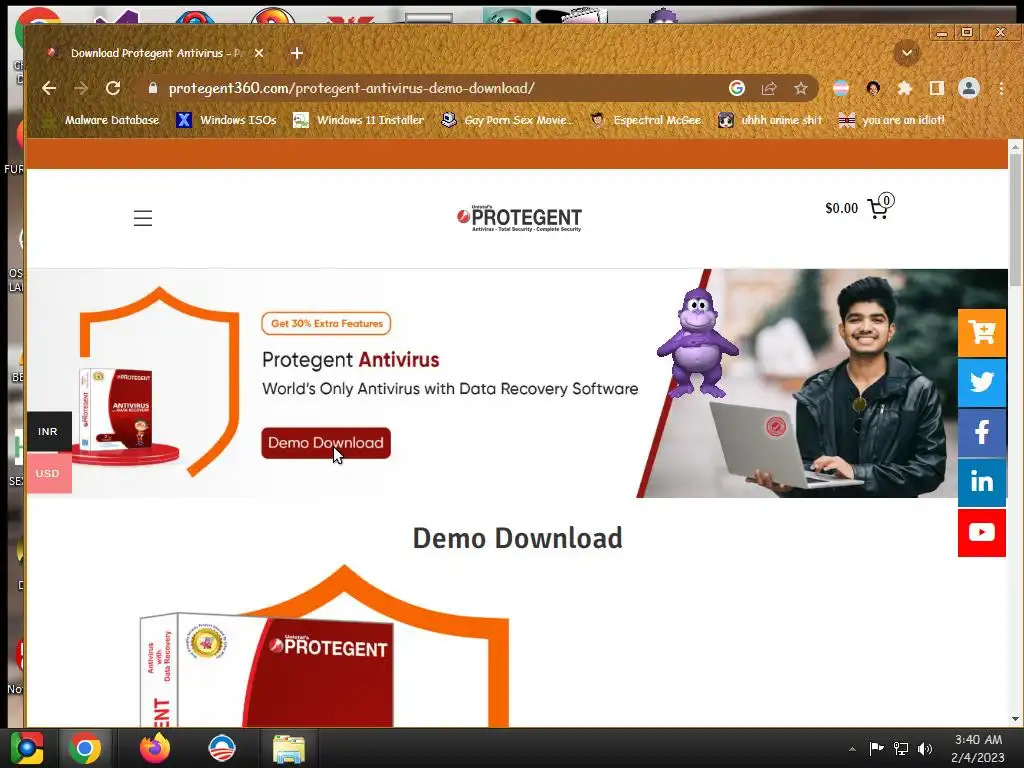Screen dimensions: 1024x768
Task: Click the volume speaker tray icon
Action: pyautogui.click(x=925, y=748)
